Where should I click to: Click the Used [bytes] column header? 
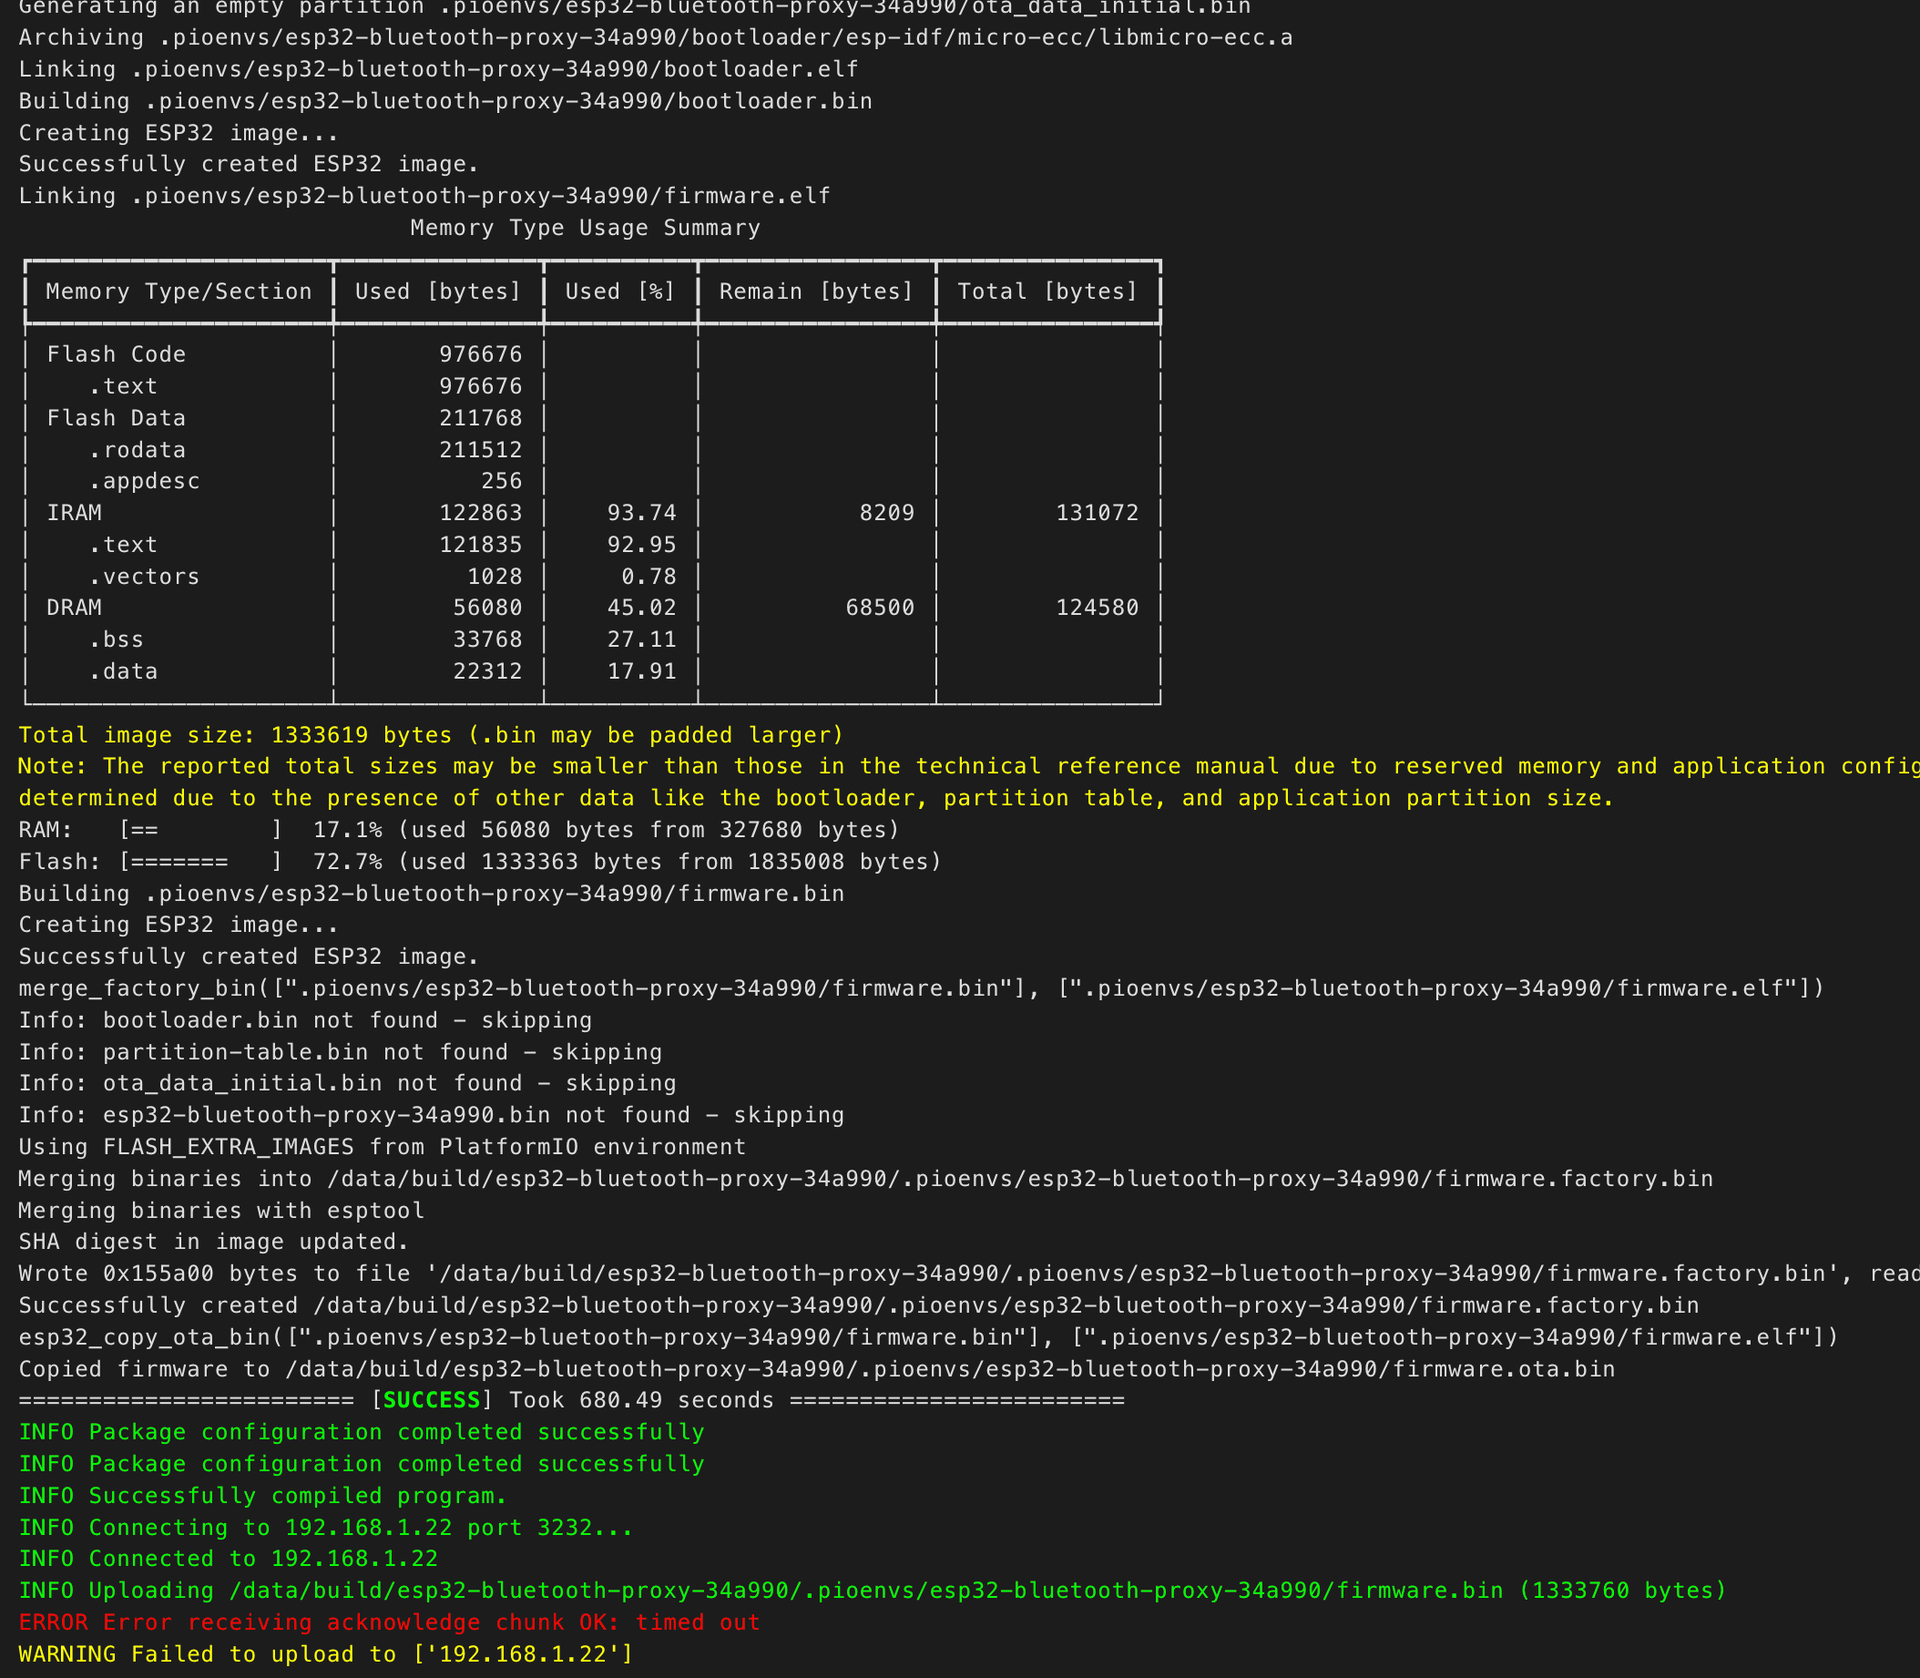click(x=438, y=292)
